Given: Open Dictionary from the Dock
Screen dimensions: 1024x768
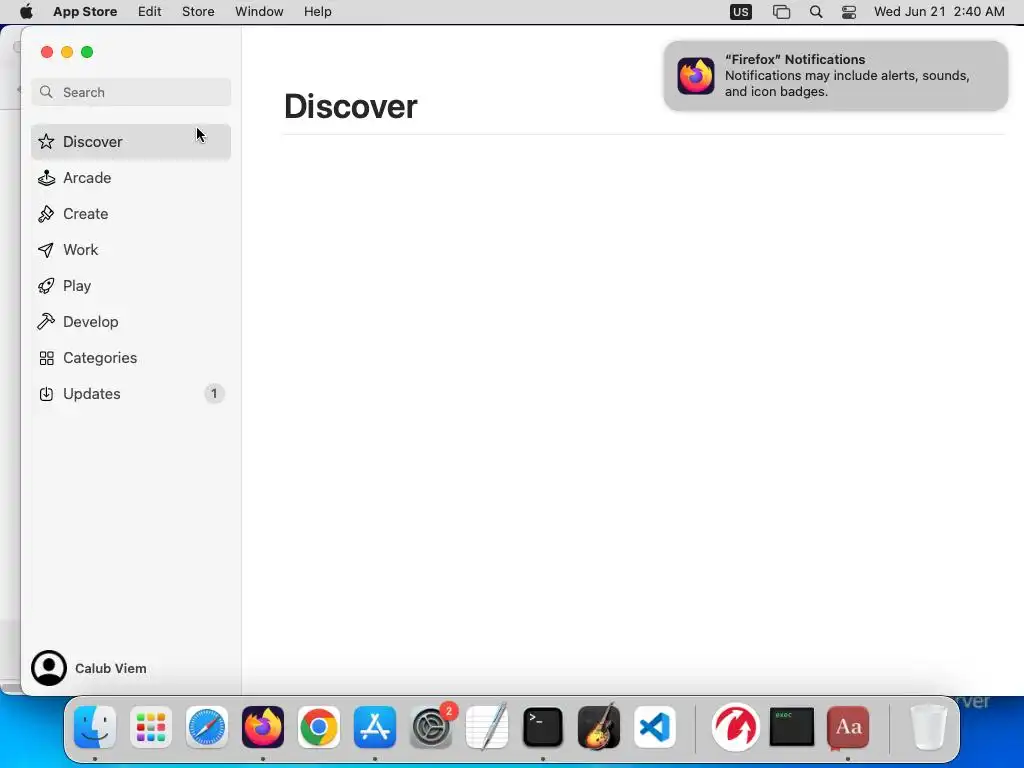Looking at the screenshot, I should click(x=848, y=727).
